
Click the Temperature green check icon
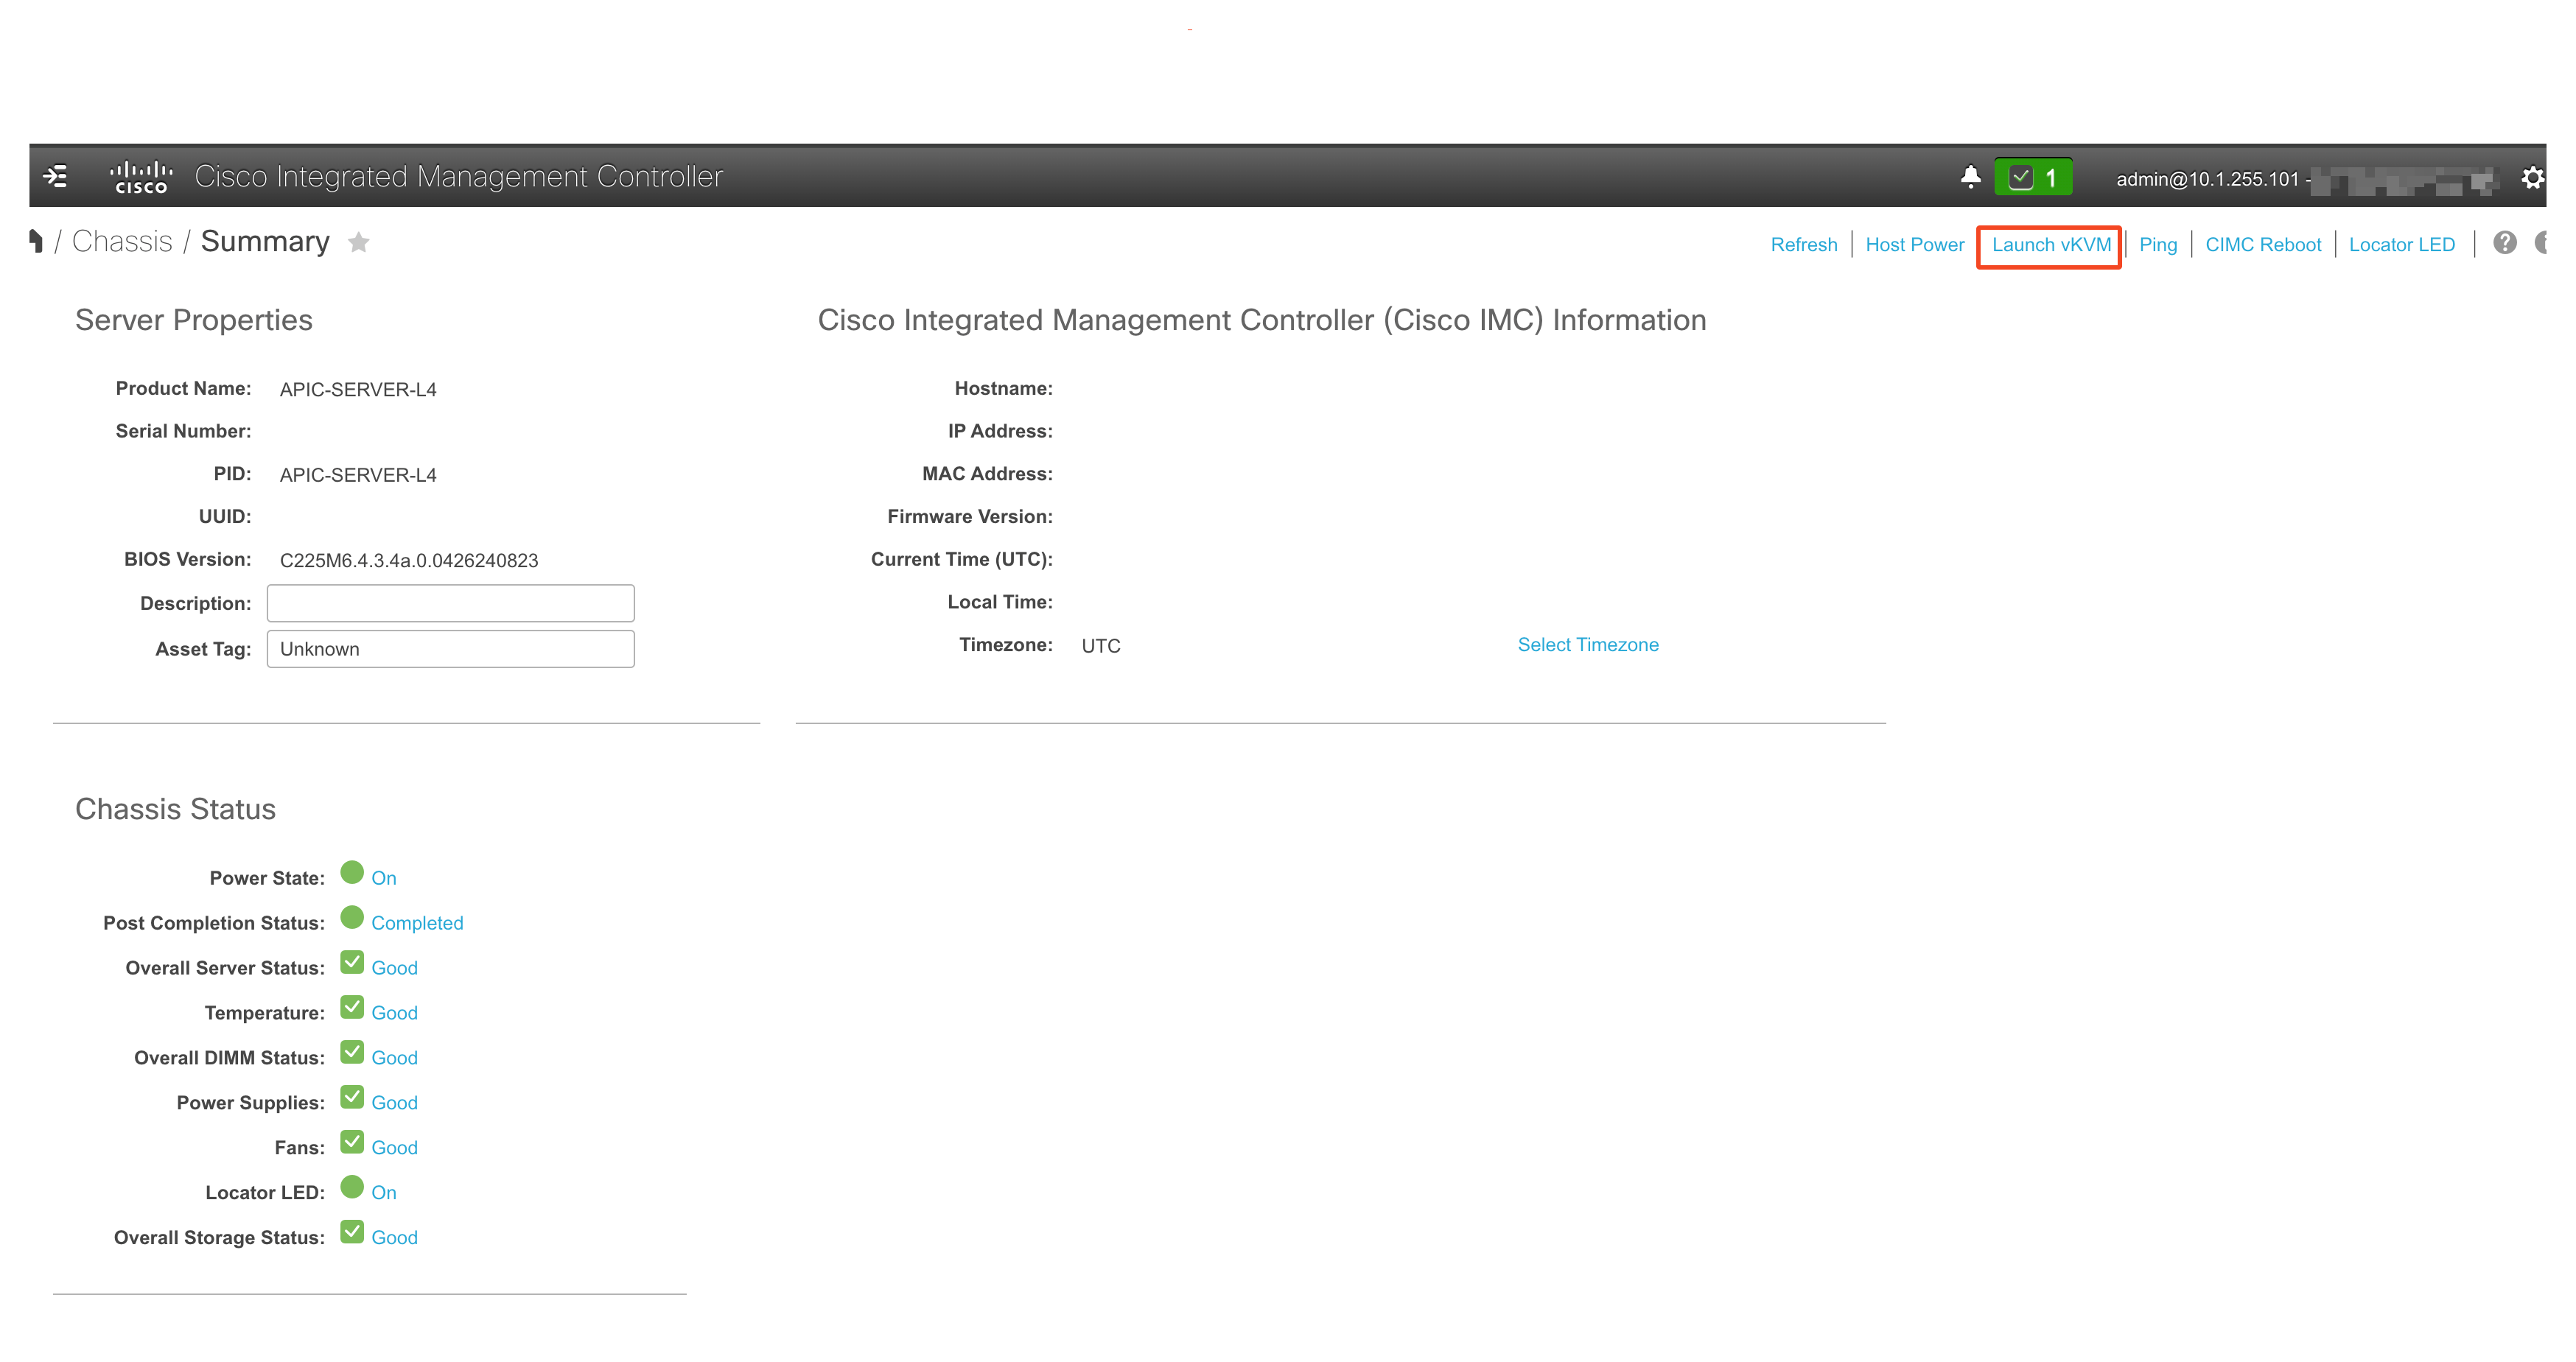352,1007
